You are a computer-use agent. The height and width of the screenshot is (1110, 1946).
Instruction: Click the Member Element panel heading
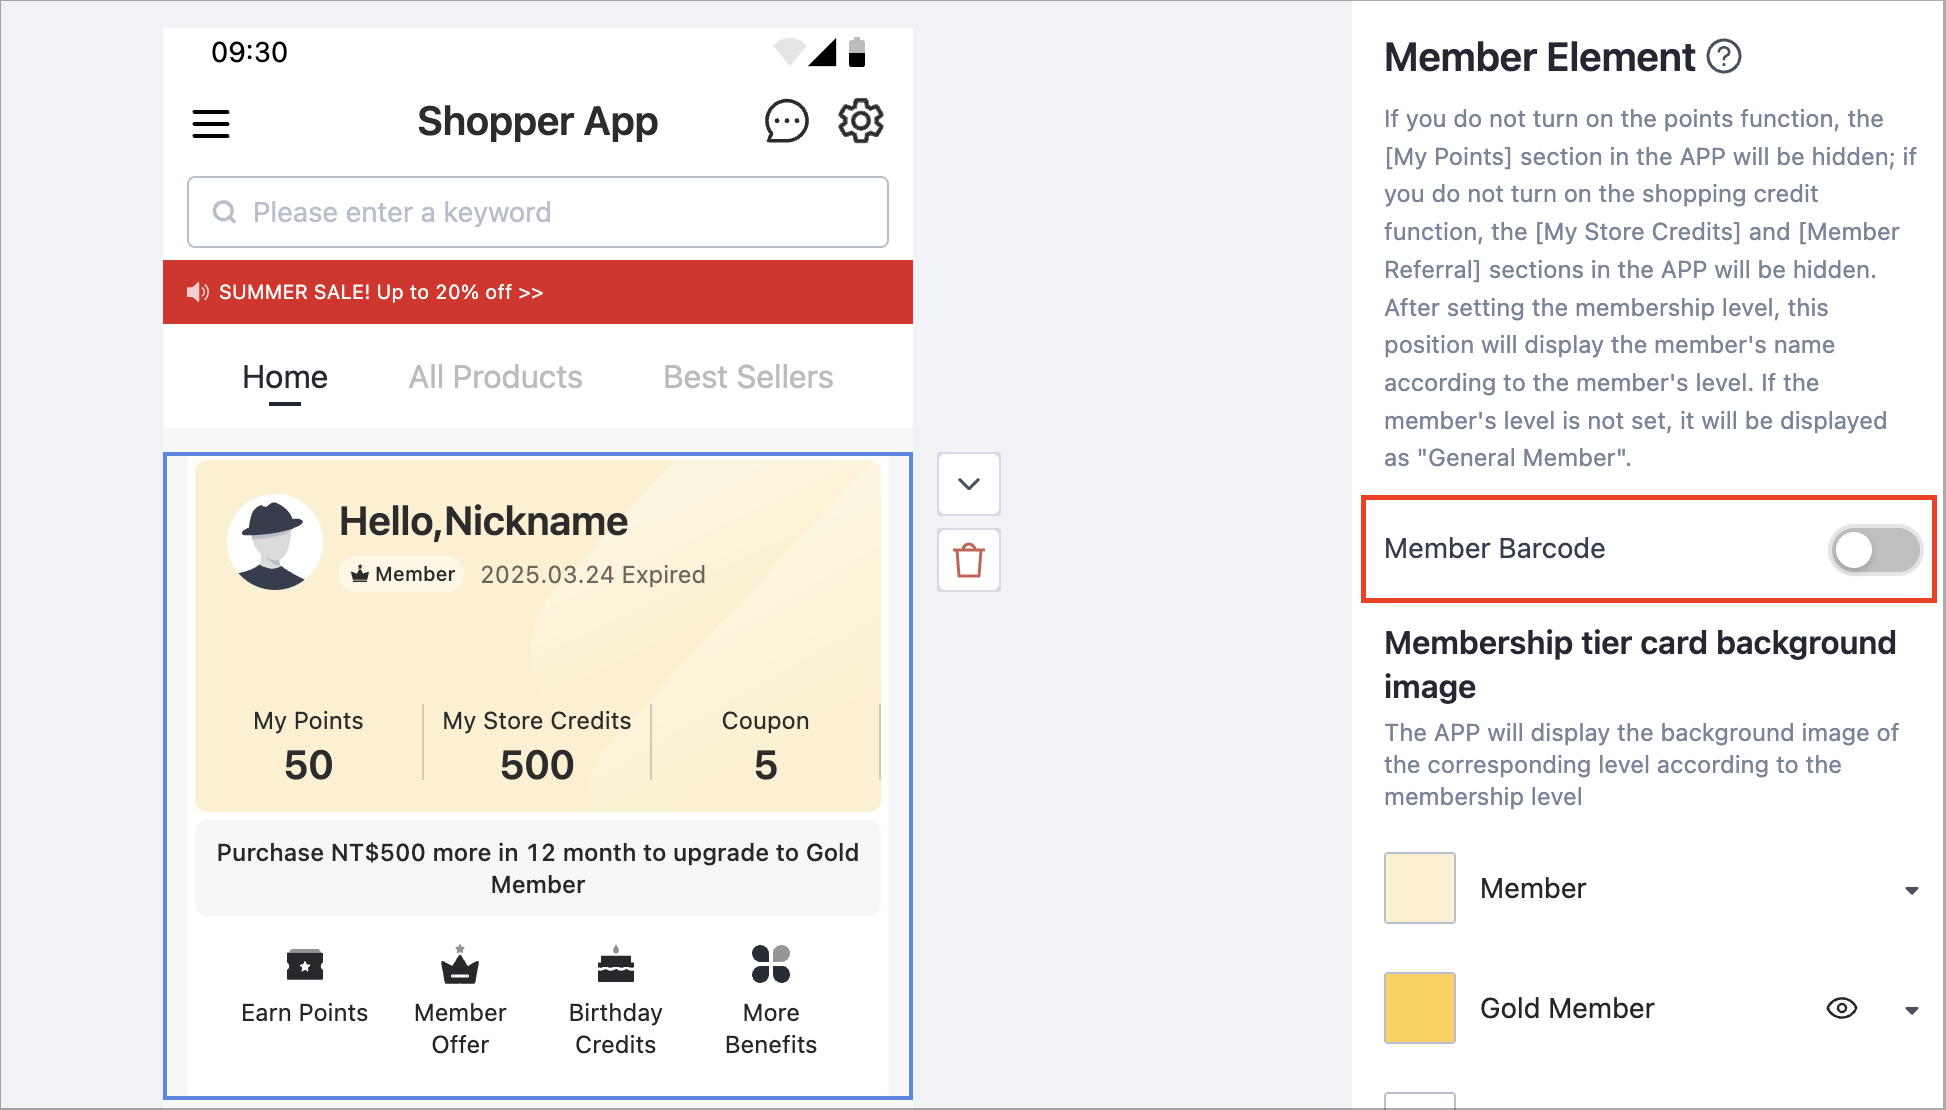point(1540,57)
